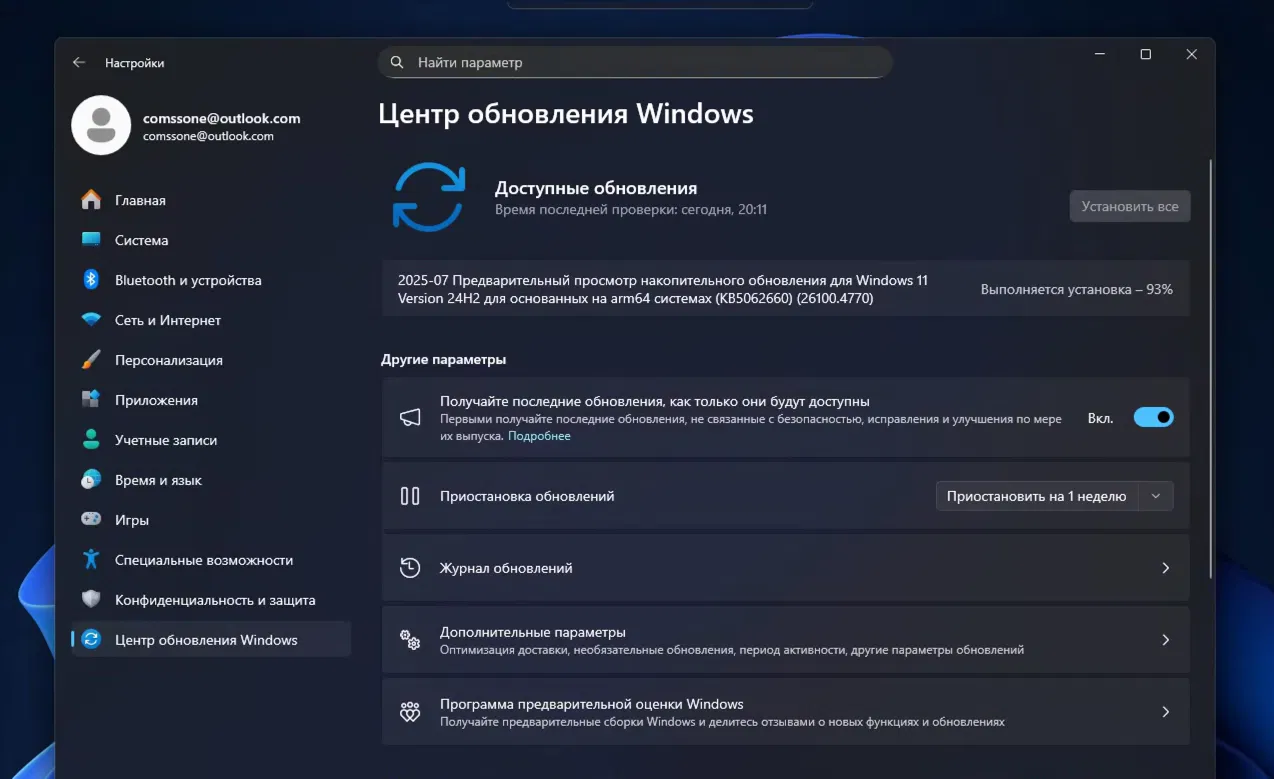Open the Игры settings section
This screenshot has width=1274, height=779.
(x=211, y=520)
